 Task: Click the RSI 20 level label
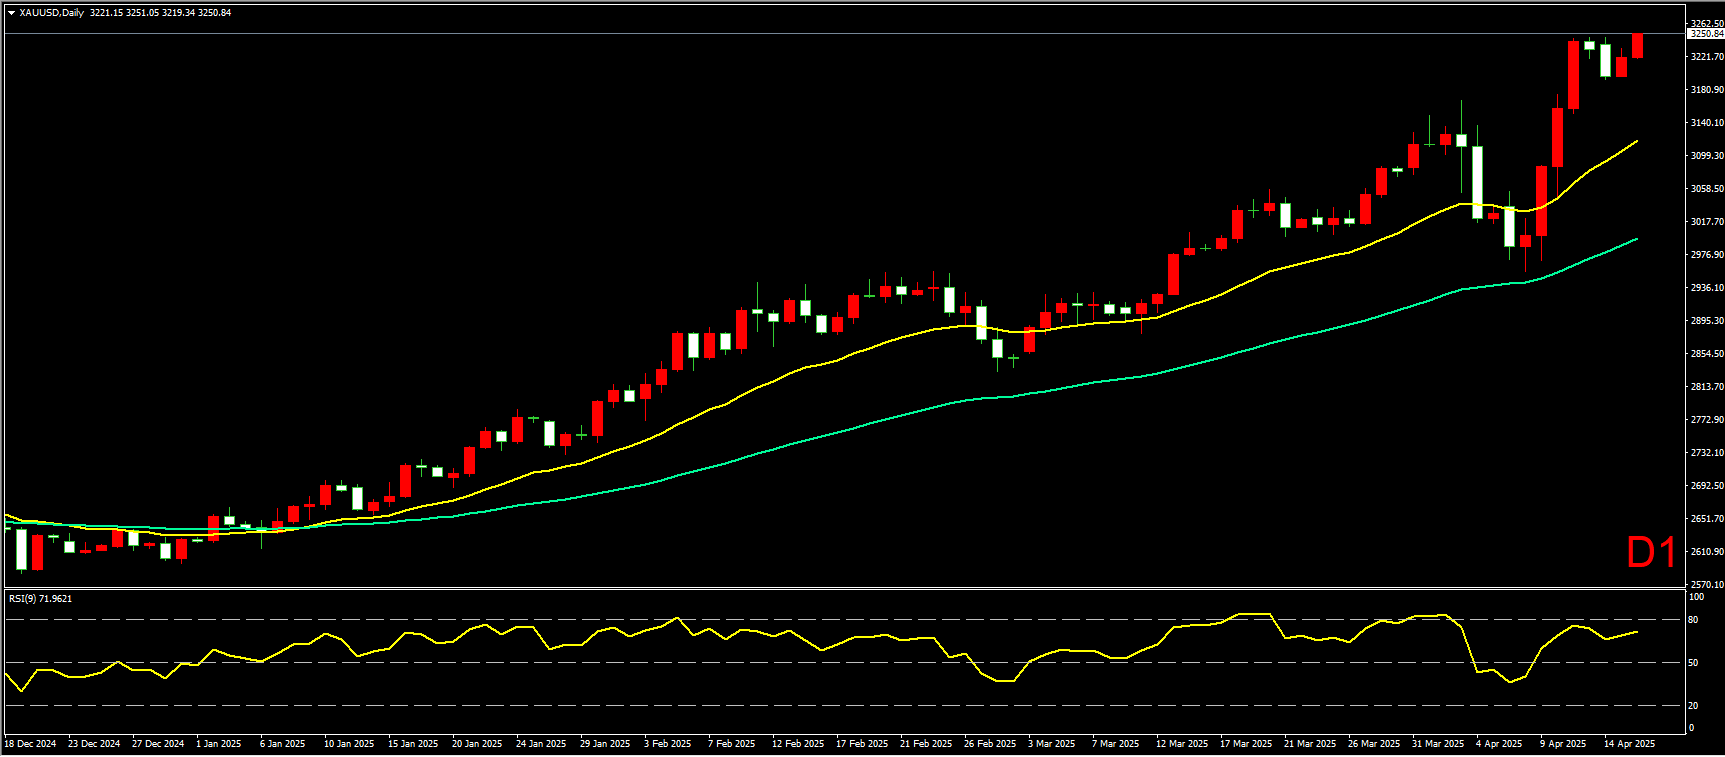tap(1693, 706)
